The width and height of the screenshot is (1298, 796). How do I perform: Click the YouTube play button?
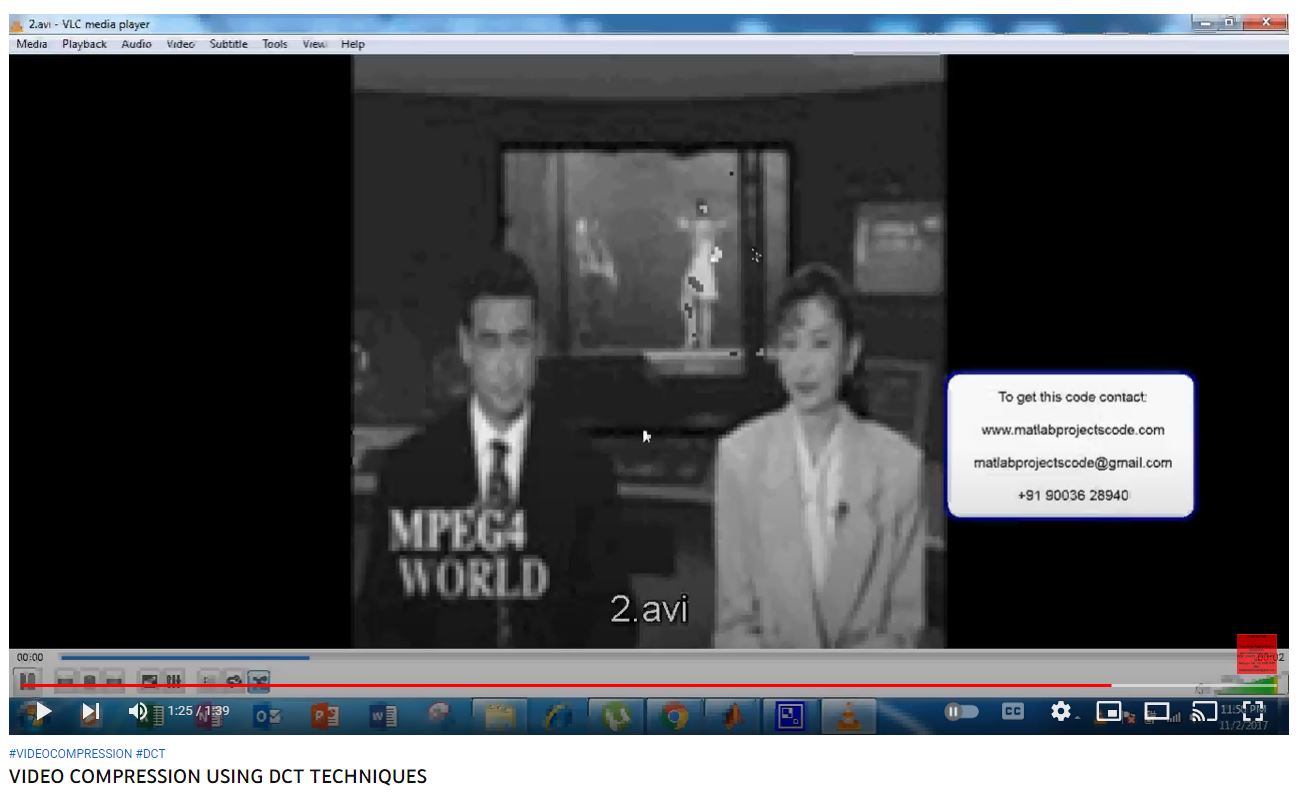pyautogui.click(x=41, y=712)
